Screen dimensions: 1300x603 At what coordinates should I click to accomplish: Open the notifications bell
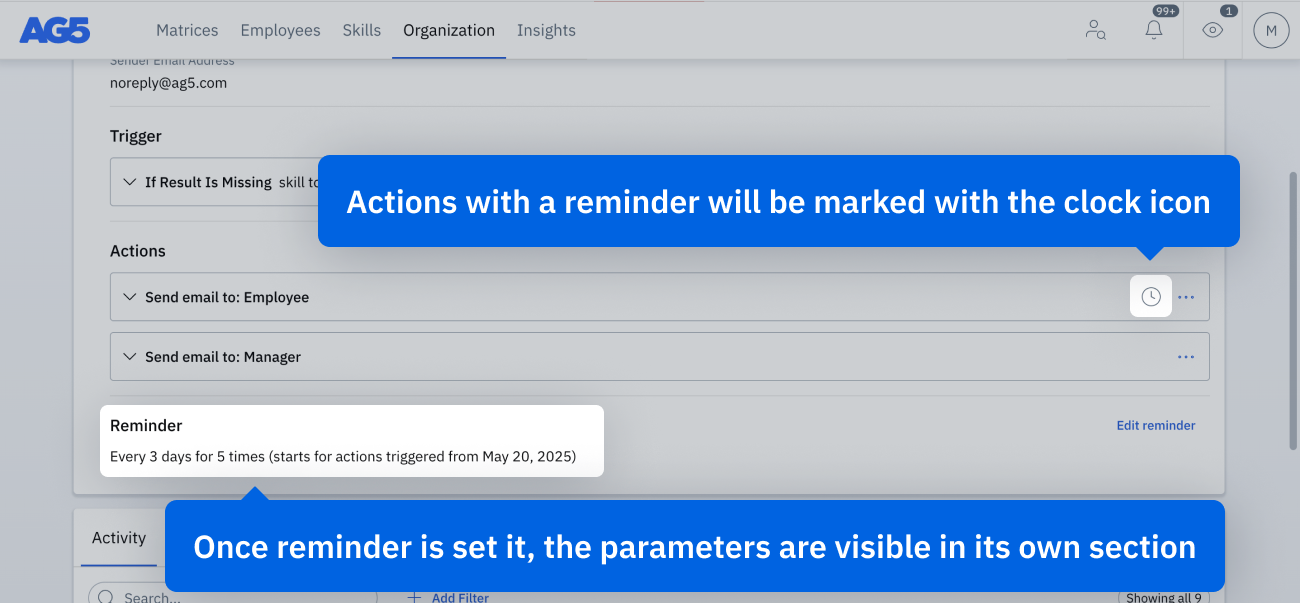click(x=1154, y=30)
